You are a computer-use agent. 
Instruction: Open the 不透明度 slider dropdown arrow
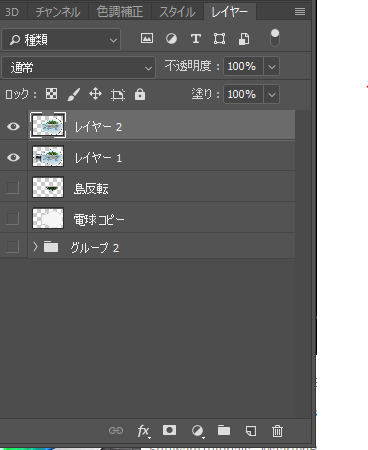272,66
